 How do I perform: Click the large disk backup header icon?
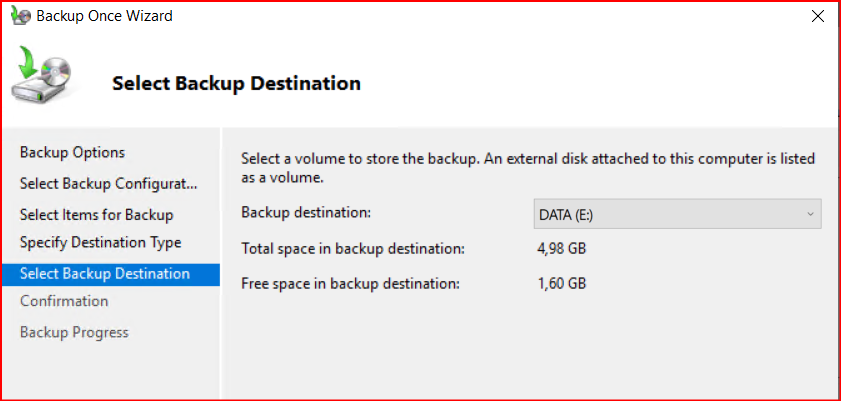click(46, 78)
